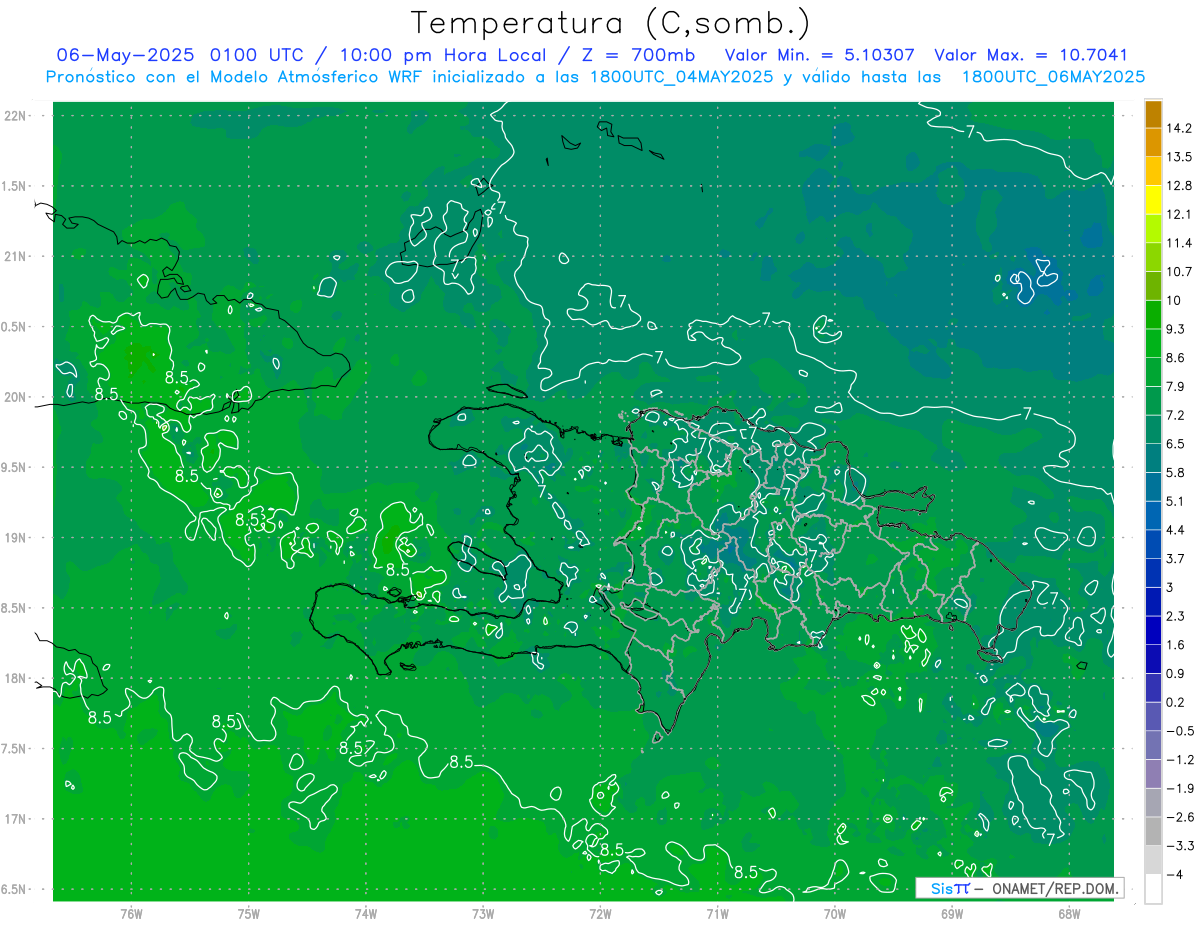Image resolution: width=1200 pixels, height=927 pixels.
Task: Click the 7.2 colorbar label
Action: point(1176,415)
